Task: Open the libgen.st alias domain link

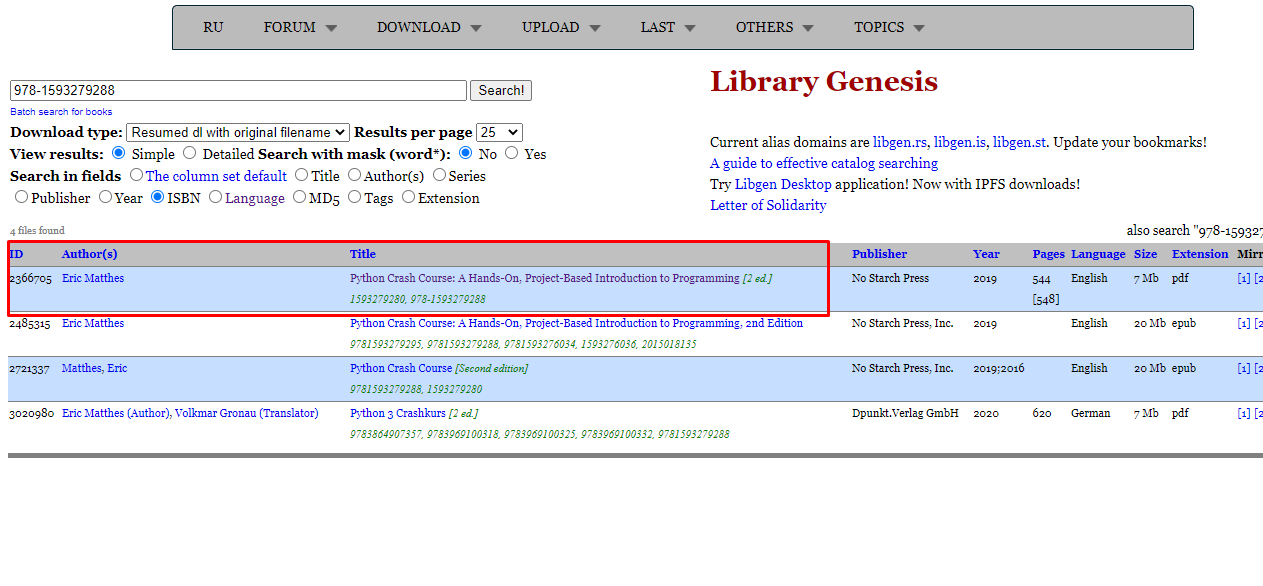Action: [1019, 142]
